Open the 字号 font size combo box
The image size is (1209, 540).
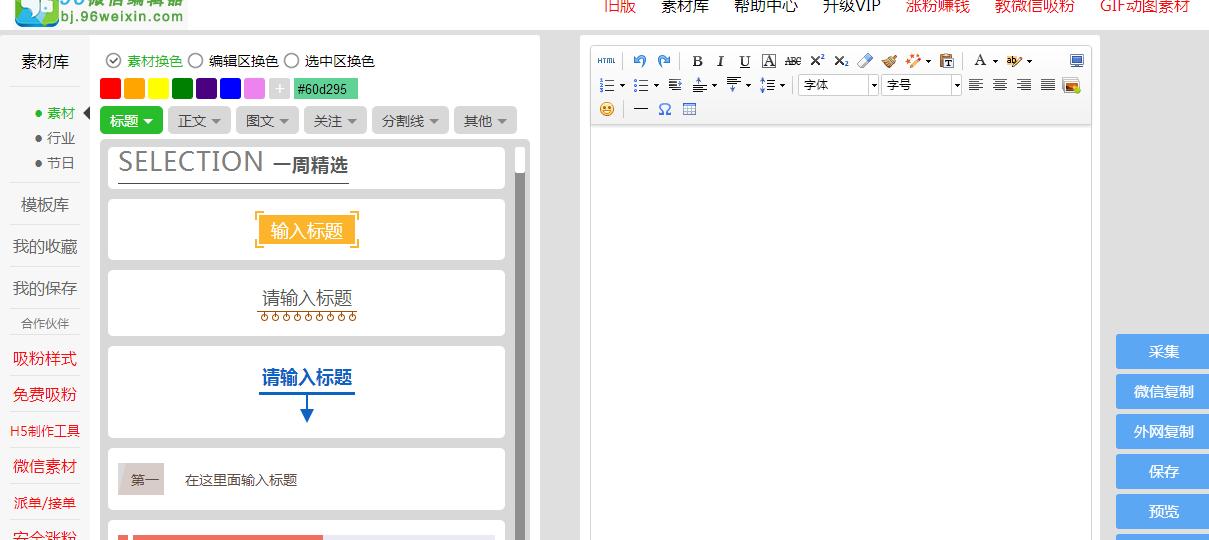921,85
